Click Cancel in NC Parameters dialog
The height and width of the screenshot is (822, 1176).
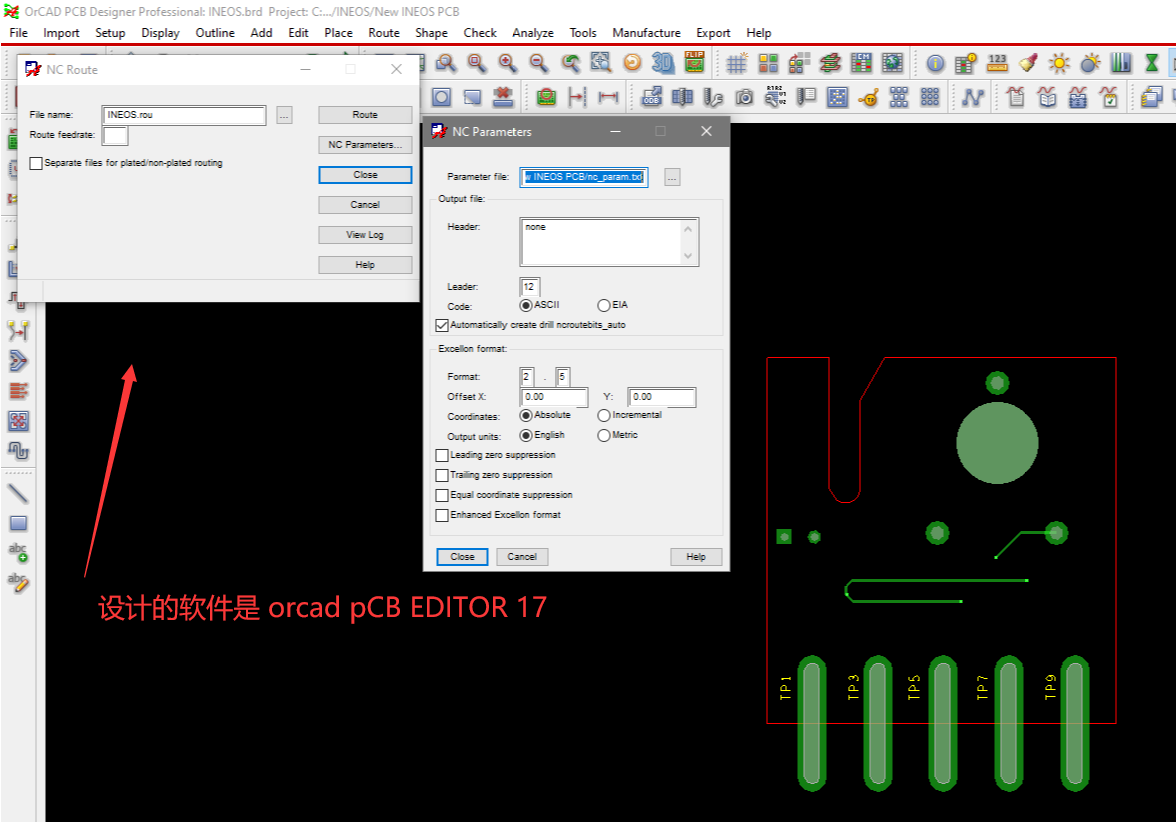[x=522, y=556]
